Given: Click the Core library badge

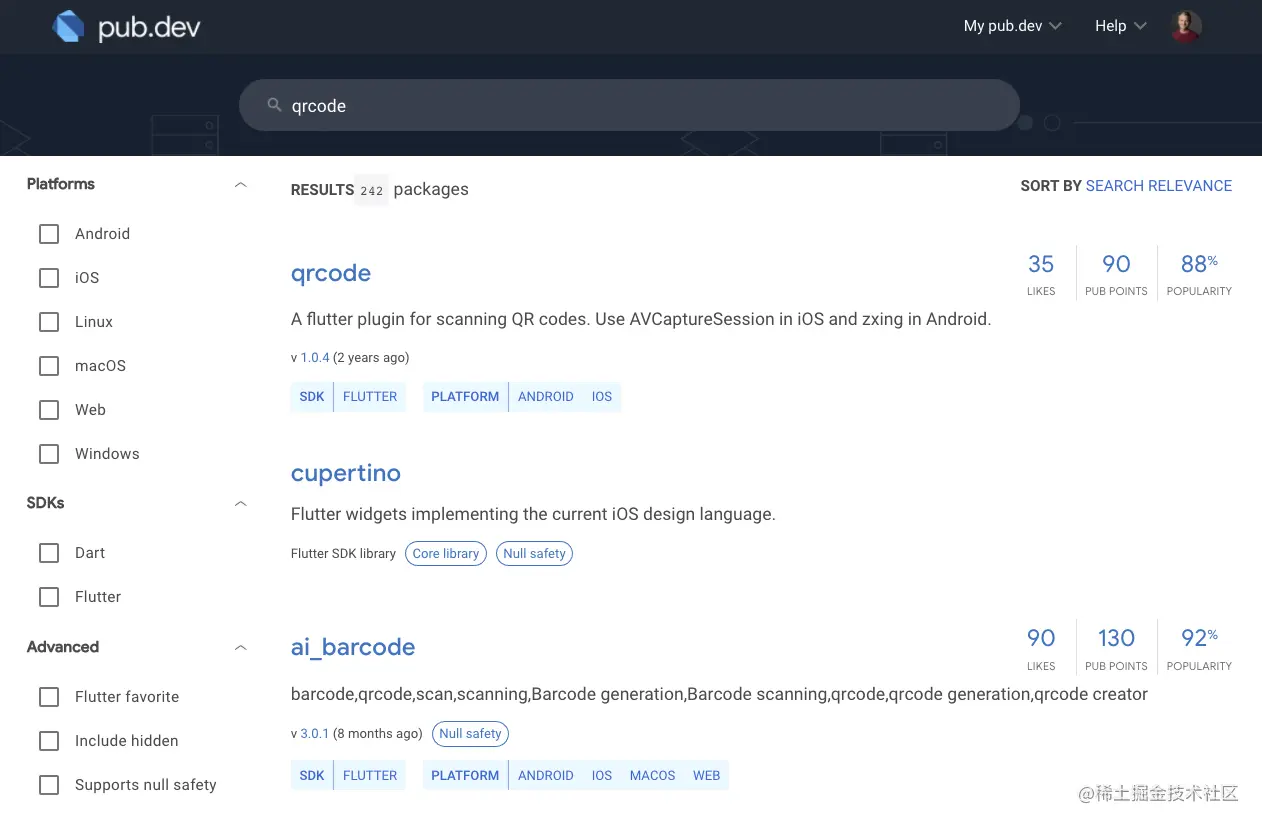Looking at the screenshot, I should tap(446, 553).
